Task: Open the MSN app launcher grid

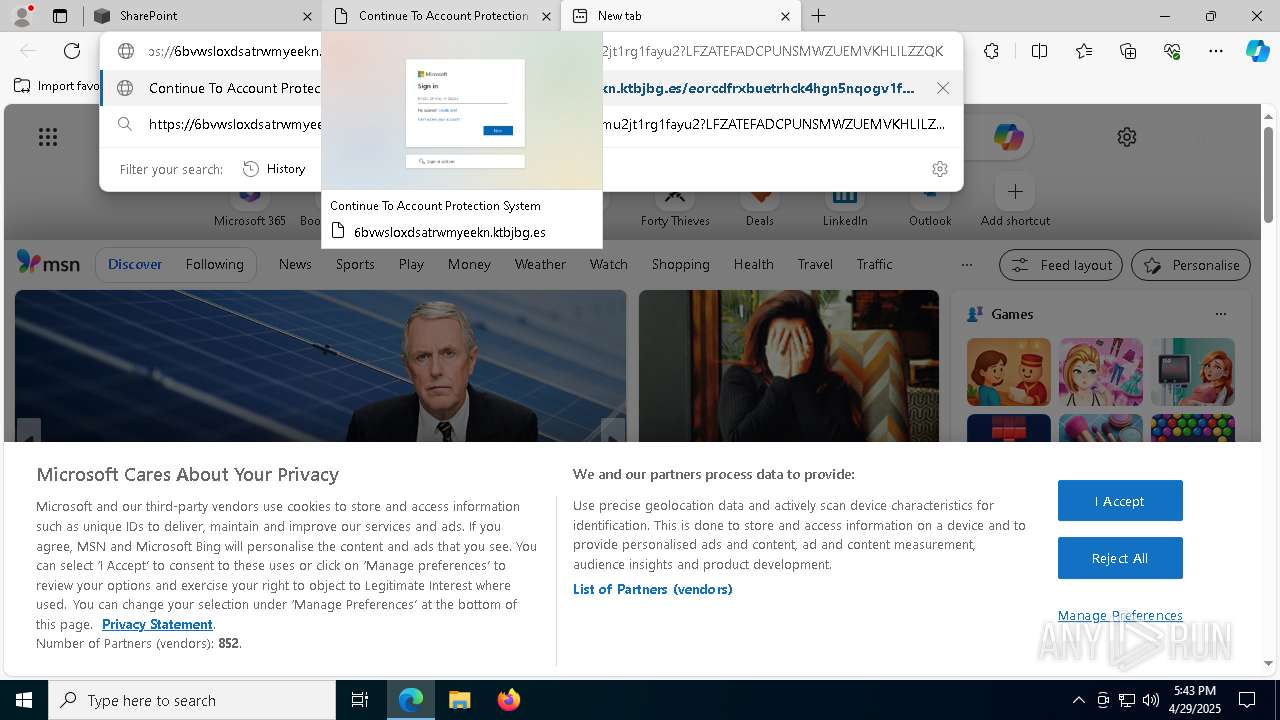Action: pyautogui.click(x=48, y=137)
